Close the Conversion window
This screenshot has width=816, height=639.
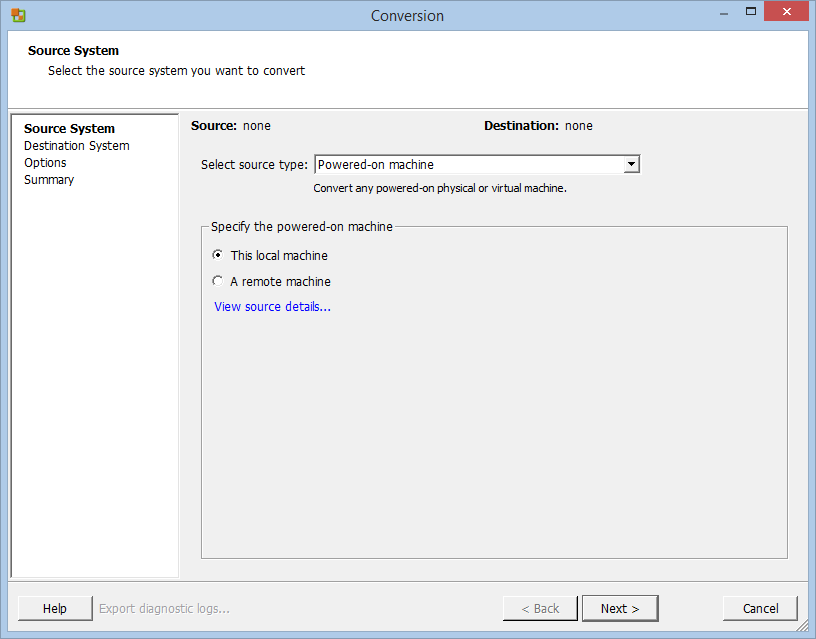[x=786, y=11]
